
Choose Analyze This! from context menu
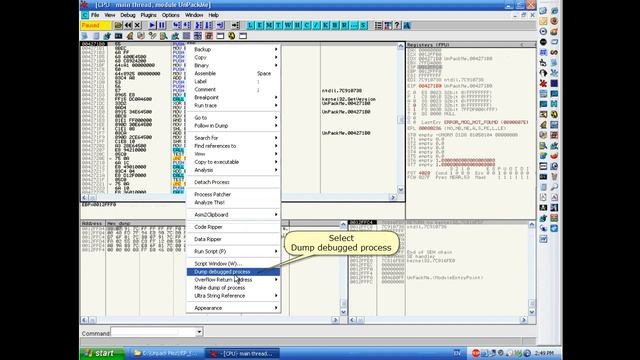(233, 202)
